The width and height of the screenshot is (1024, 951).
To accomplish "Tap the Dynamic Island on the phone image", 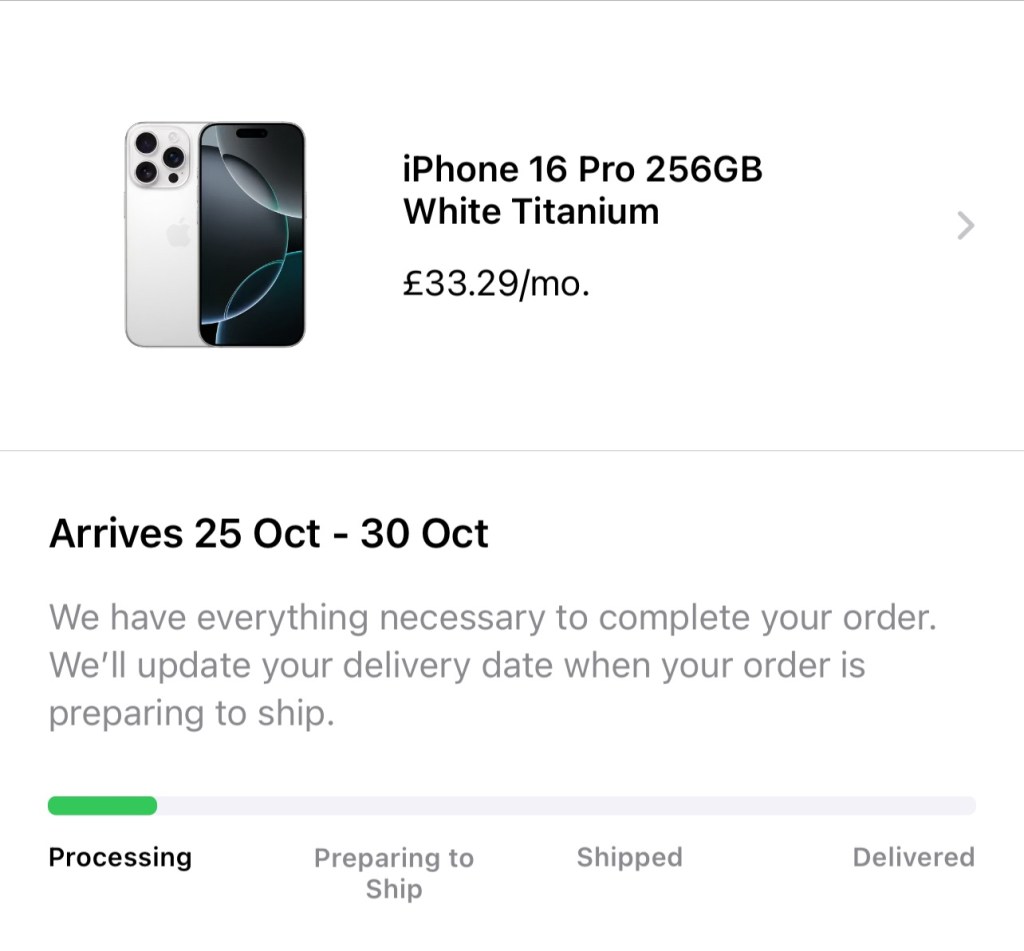I will click(x=251, y=133).
